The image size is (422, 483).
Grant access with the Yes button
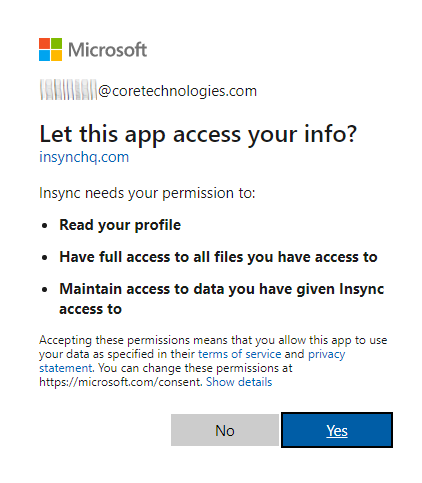tap(337, 430)
